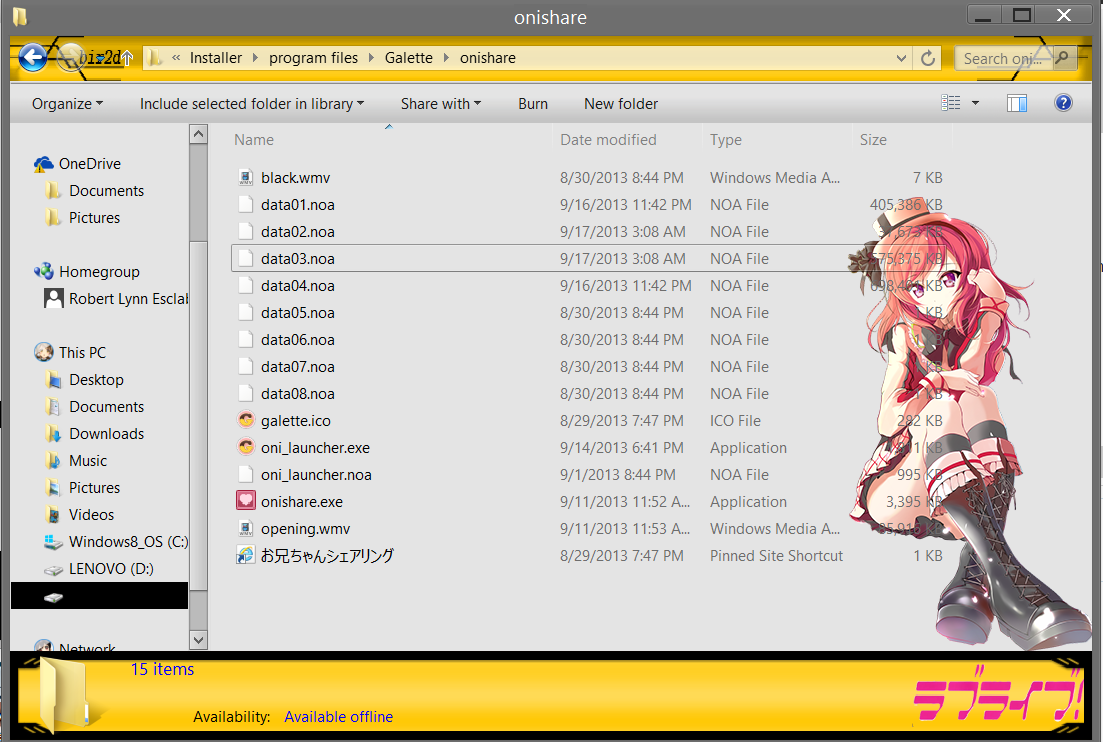1103x742 pixels.
Task: Click the navigation pane scroll down arrow
Action: pyautogui.click(x=198, y=640)
